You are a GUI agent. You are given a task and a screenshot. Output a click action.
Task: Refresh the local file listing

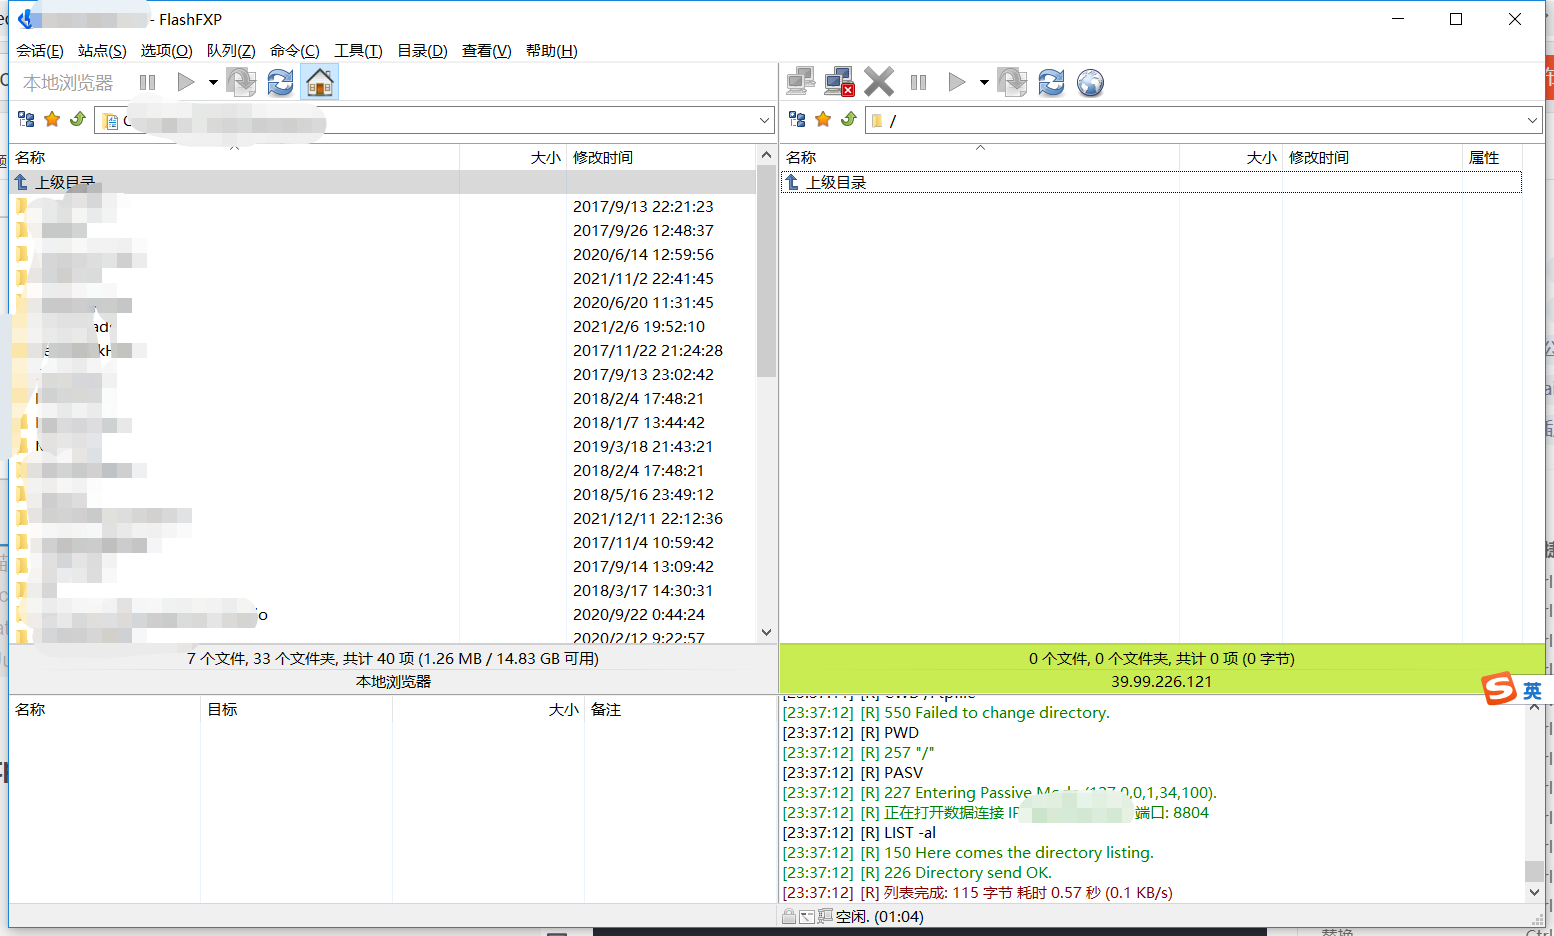[280, 82]
